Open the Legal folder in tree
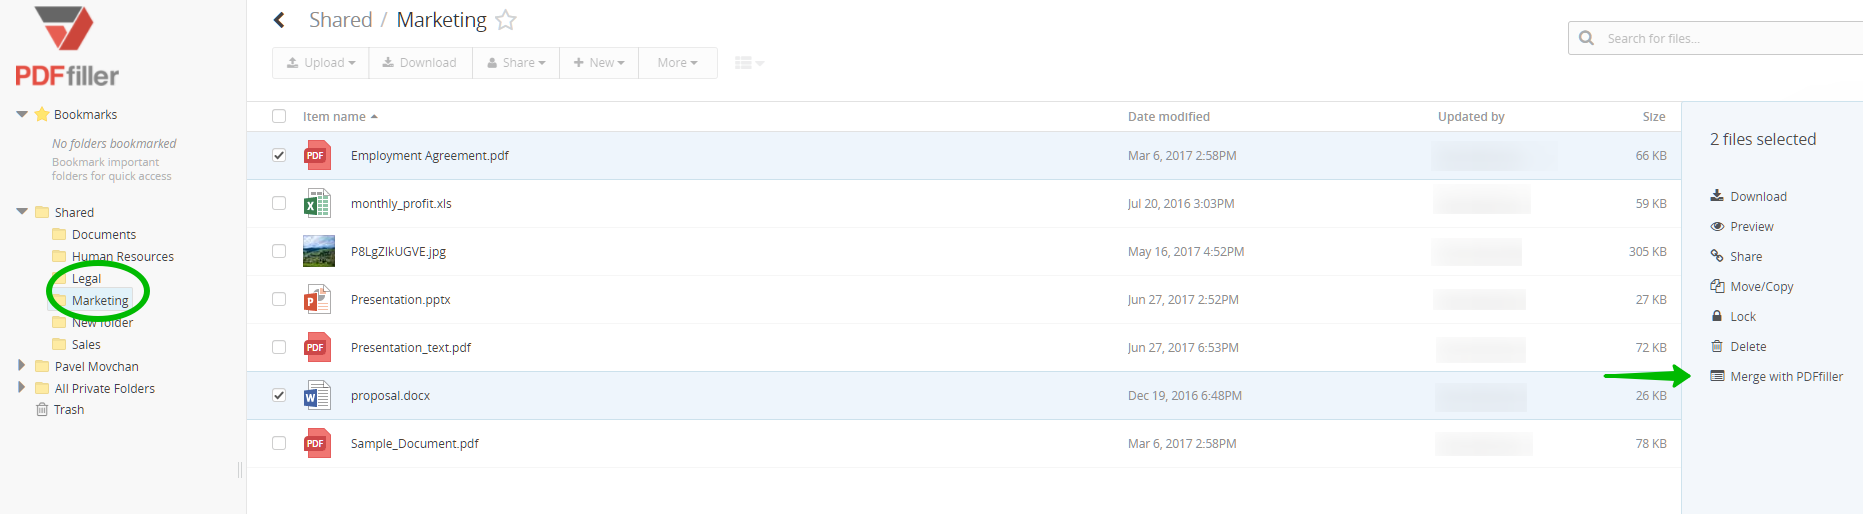Image resolution: width=1863 pixels, height=514 pixels. pos(86,278)
